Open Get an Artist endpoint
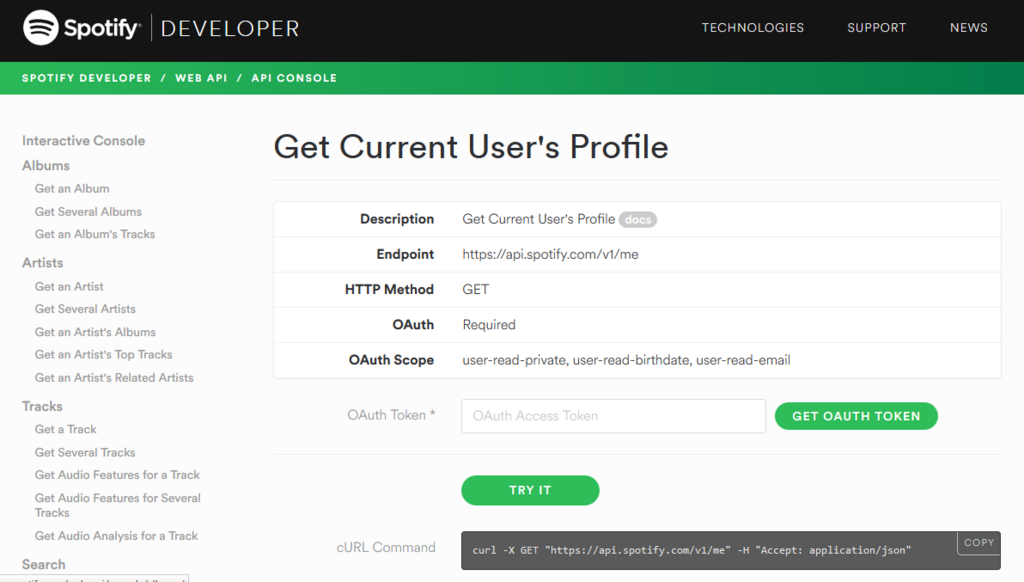1024x582 pixels. click(69, 286)
